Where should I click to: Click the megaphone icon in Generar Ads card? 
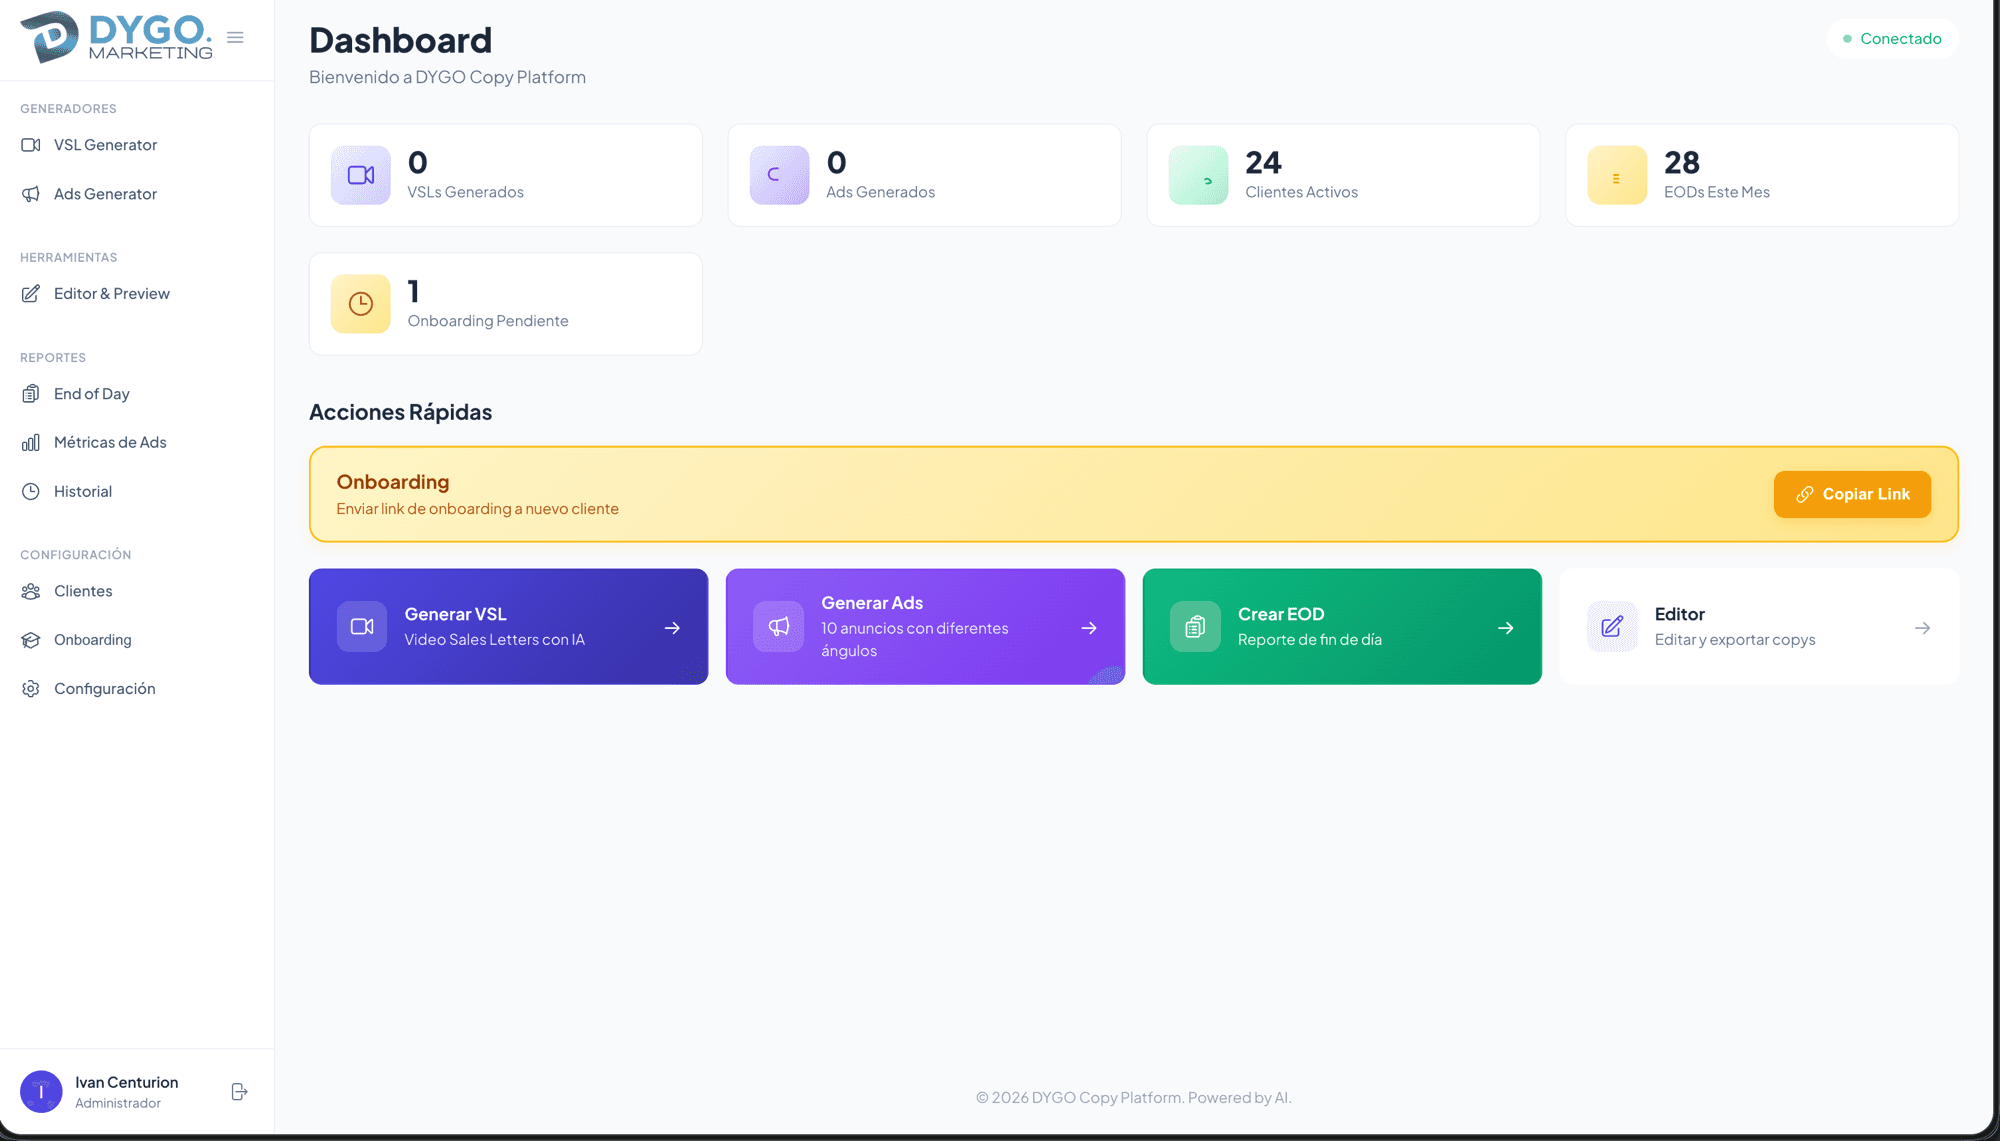point(779,627)
